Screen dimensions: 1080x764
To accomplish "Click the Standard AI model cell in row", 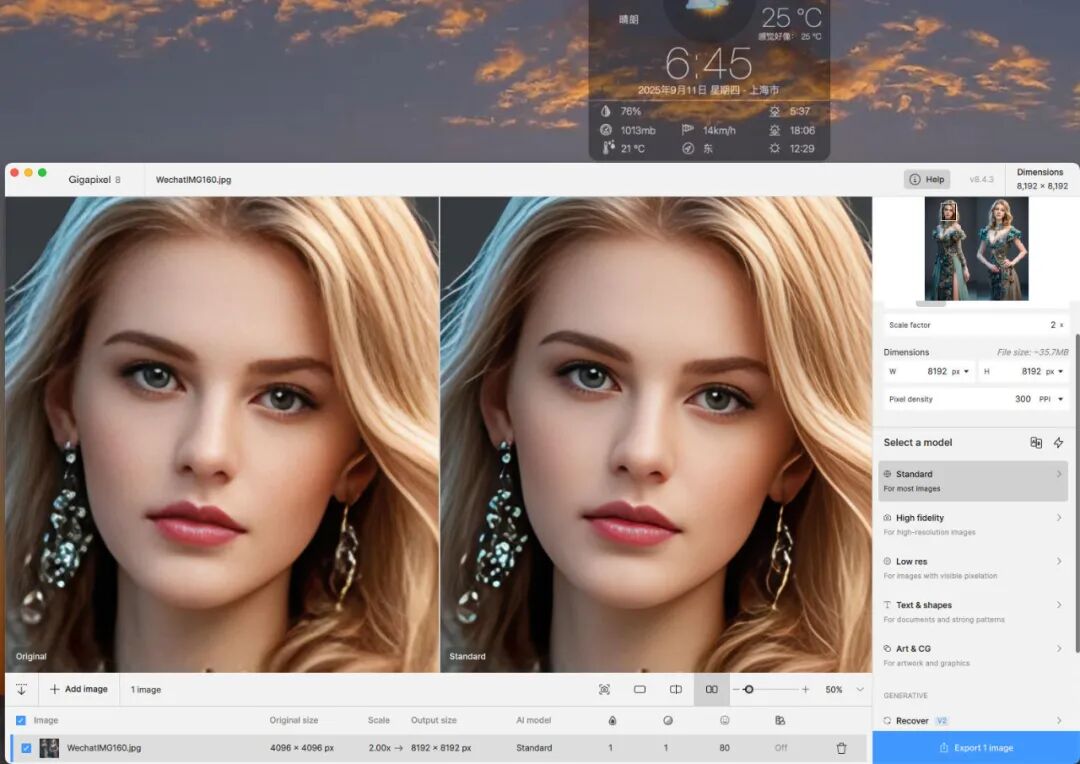I will [x=534, y=748].
